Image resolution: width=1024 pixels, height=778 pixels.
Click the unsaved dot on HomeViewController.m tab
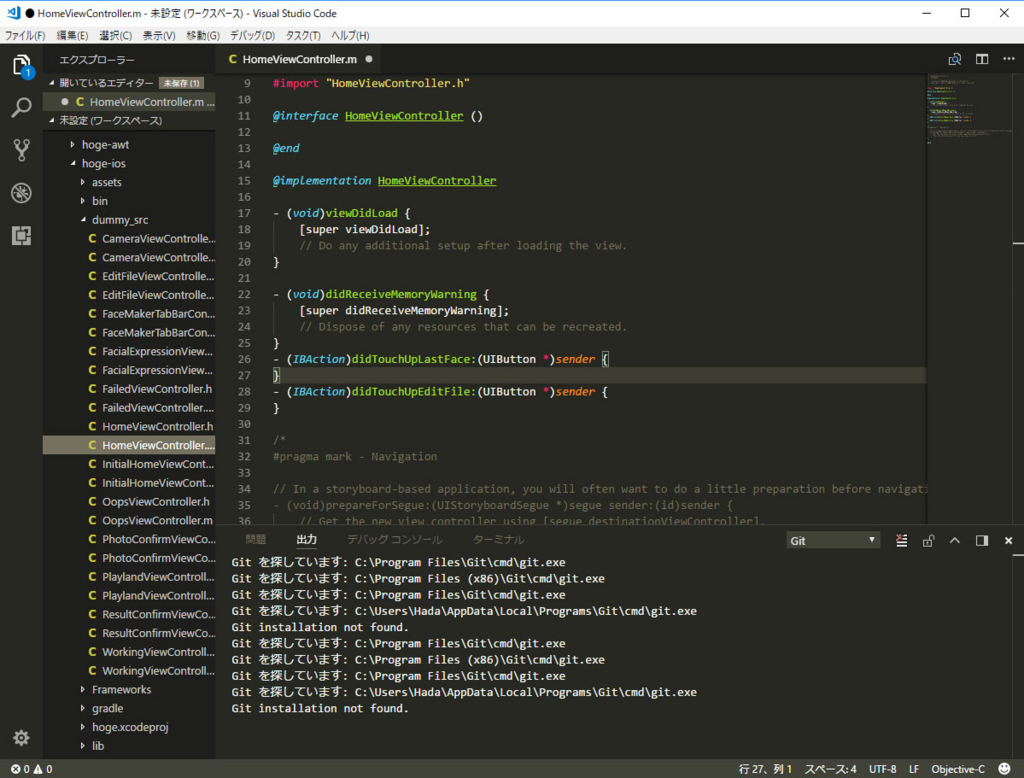[369, 59]
